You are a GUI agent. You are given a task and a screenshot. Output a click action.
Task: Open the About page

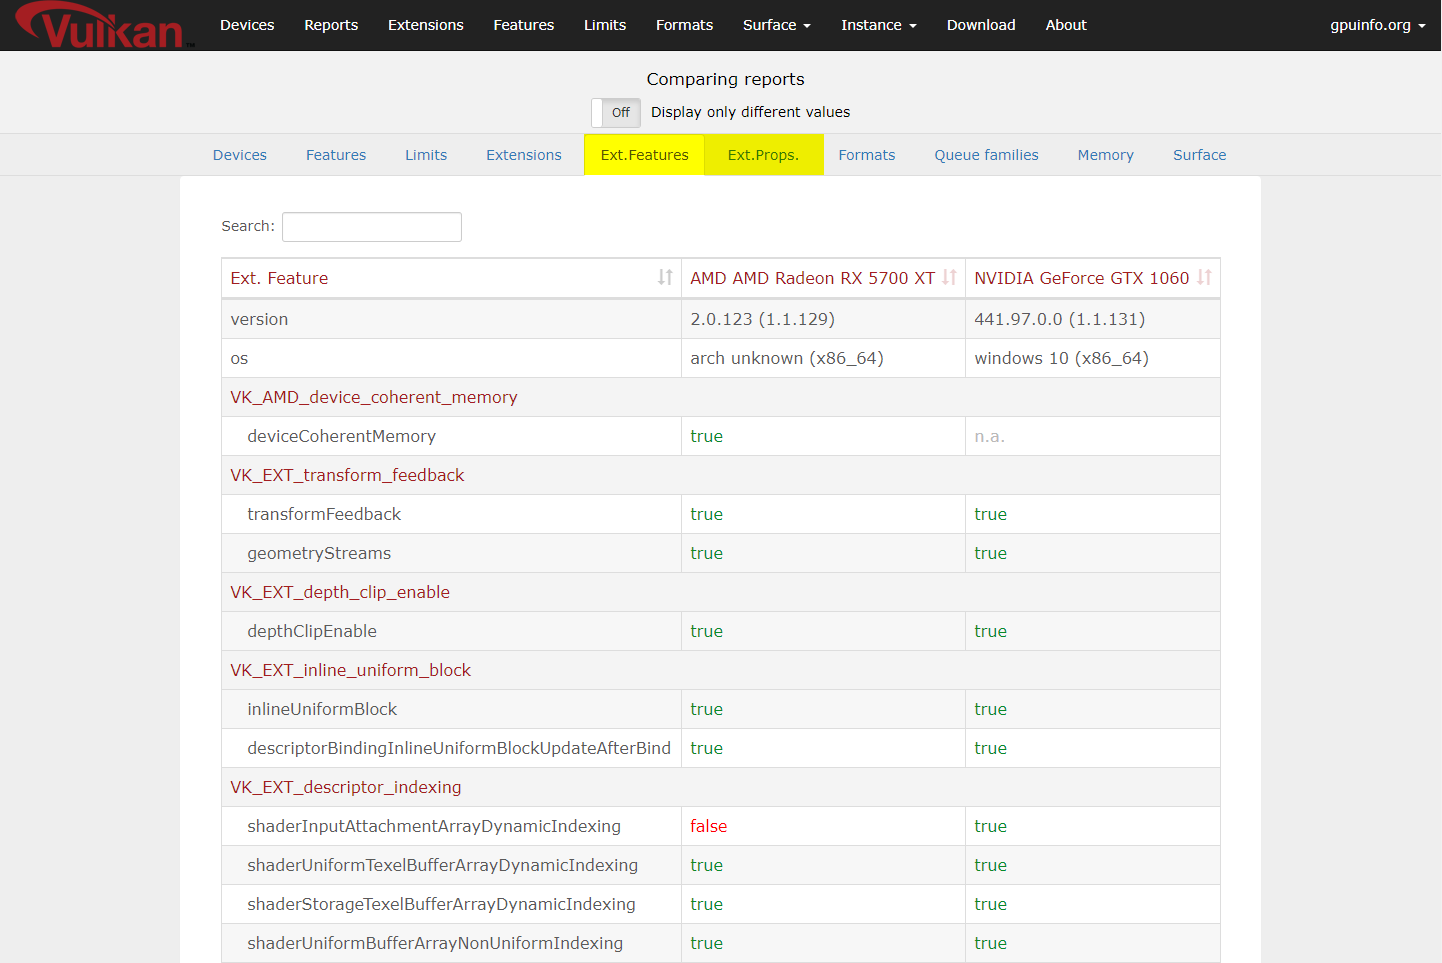click(x=1066, y=25)
